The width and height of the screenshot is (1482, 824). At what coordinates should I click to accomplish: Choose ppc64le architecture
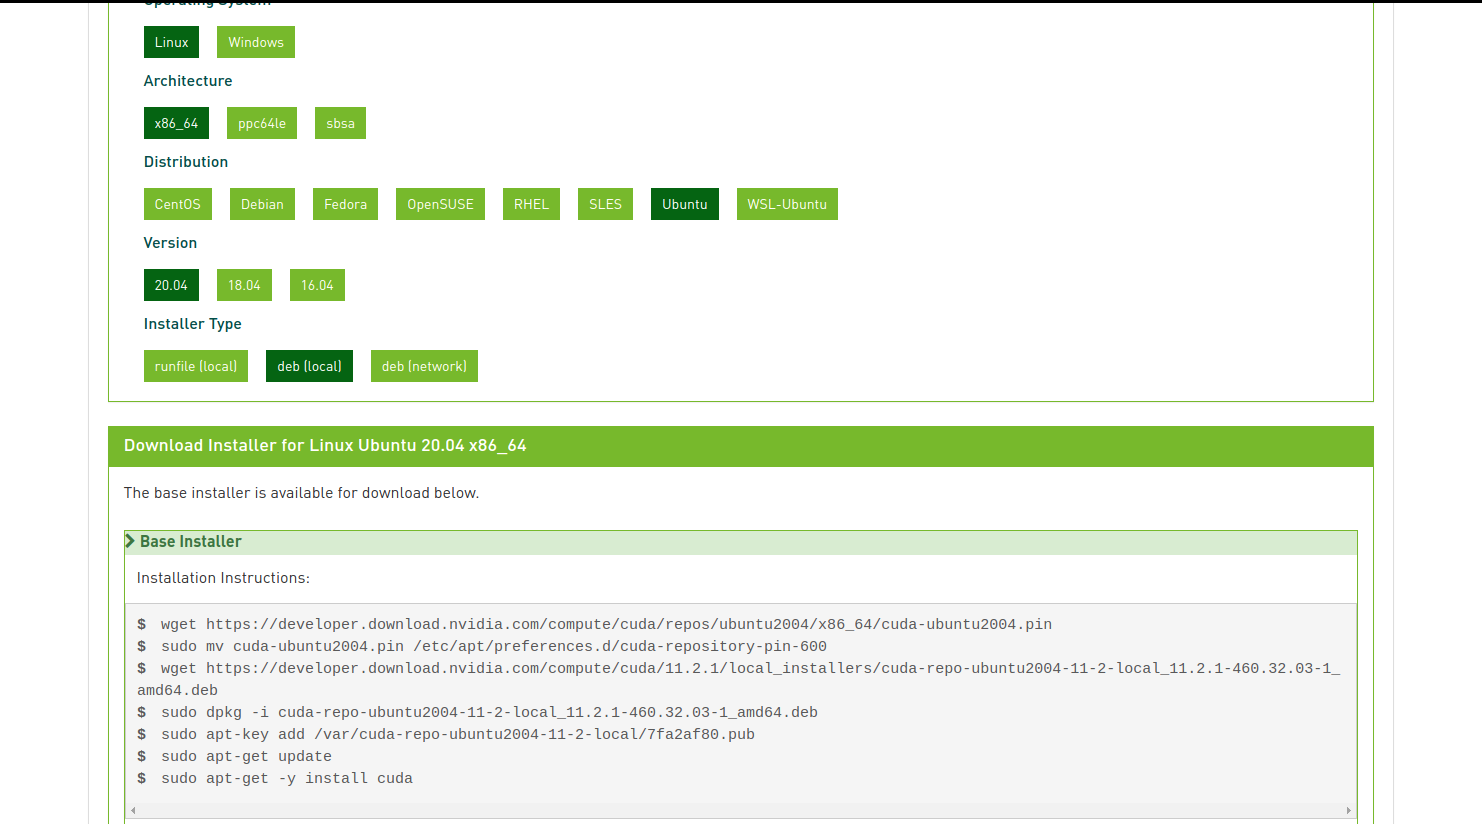point(262,123)
